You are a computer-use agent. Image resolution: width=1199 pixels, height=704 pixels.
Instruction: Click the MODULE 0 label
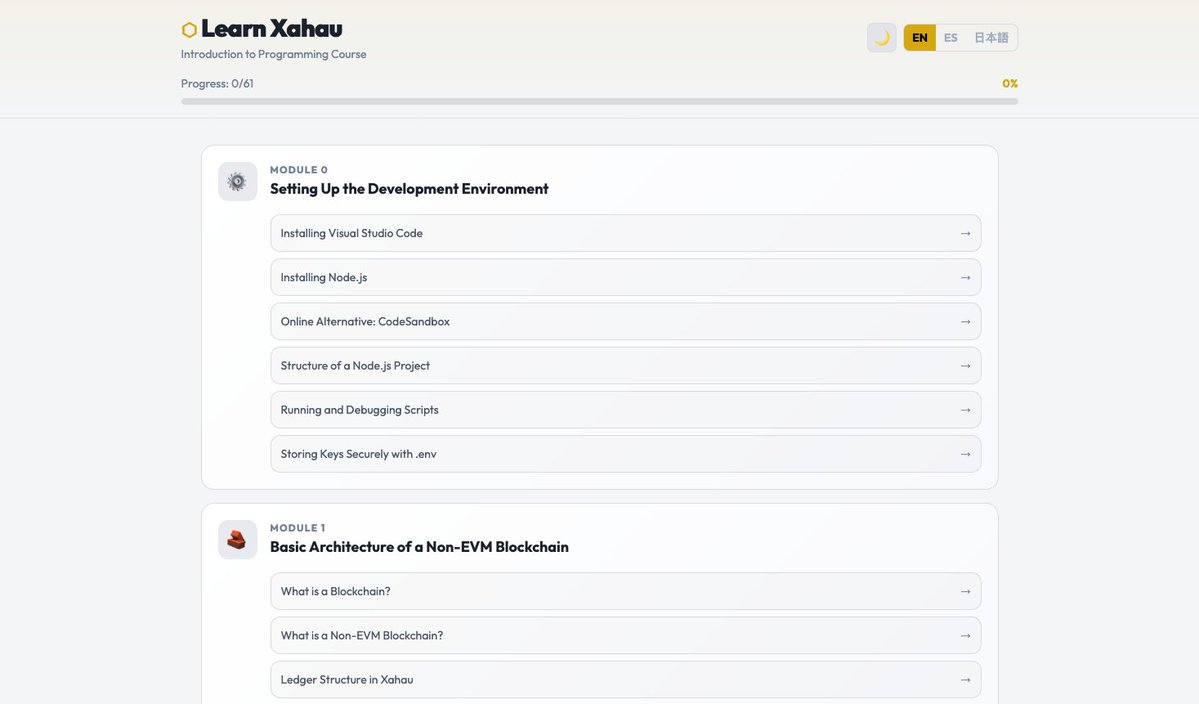[x=299, y=170]
